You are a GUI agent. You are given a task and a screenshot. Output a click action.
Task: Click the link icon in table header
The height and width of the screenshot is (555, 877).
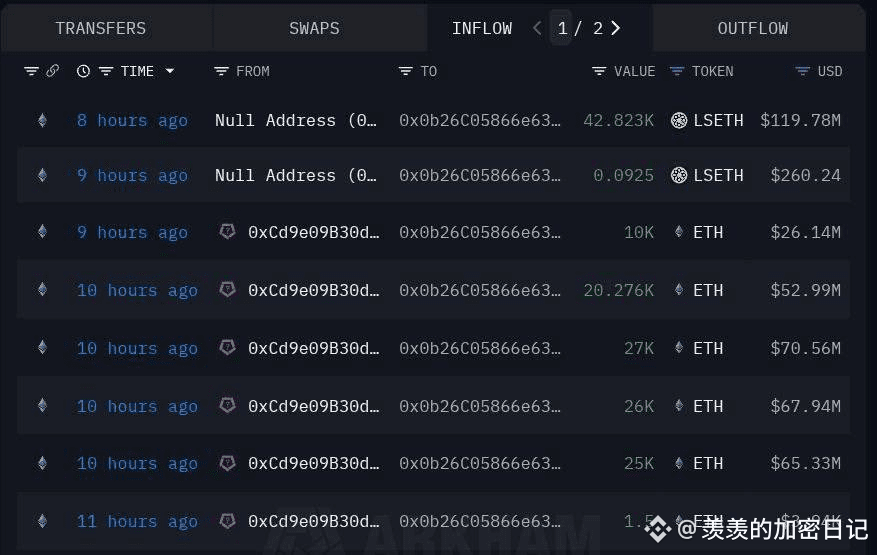click(x=53, y=71)
